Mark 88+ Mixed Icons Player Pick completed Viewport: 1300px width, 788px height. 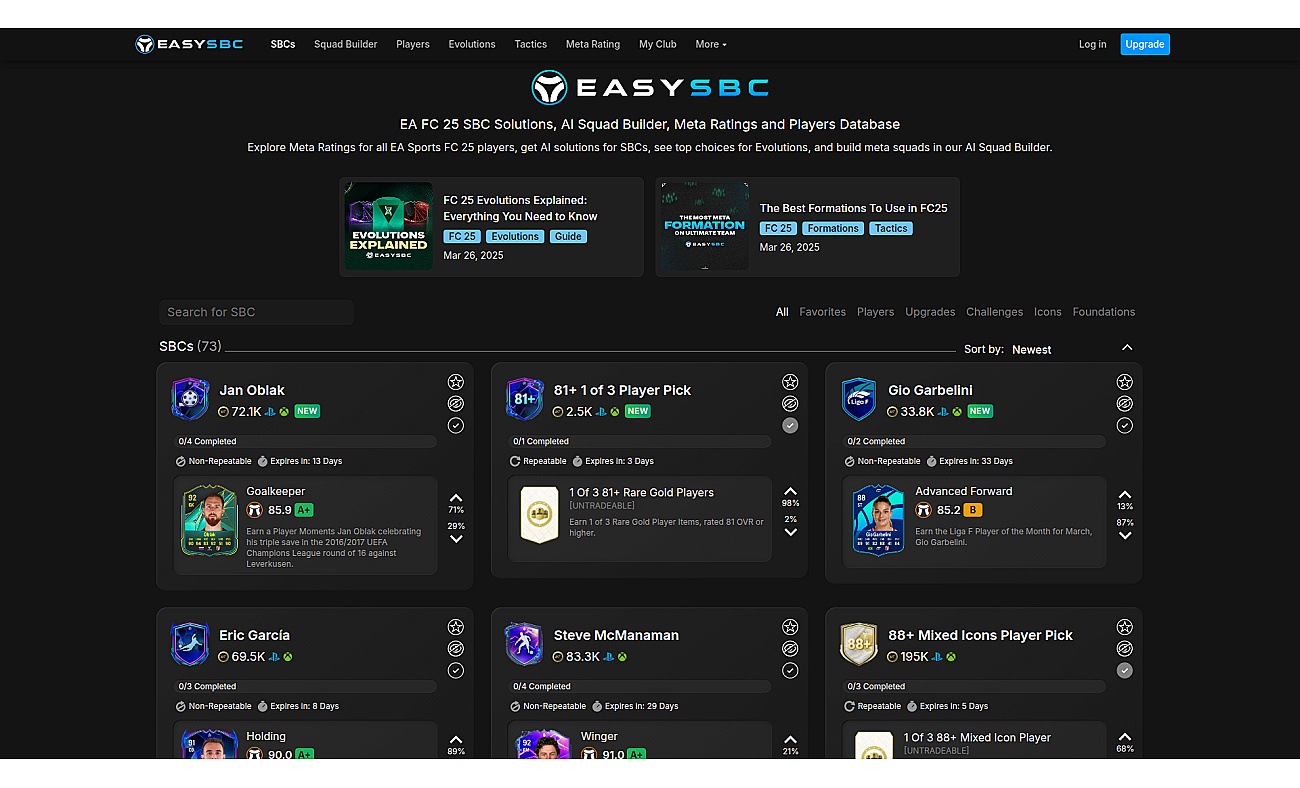click(x=1125, y=671)
